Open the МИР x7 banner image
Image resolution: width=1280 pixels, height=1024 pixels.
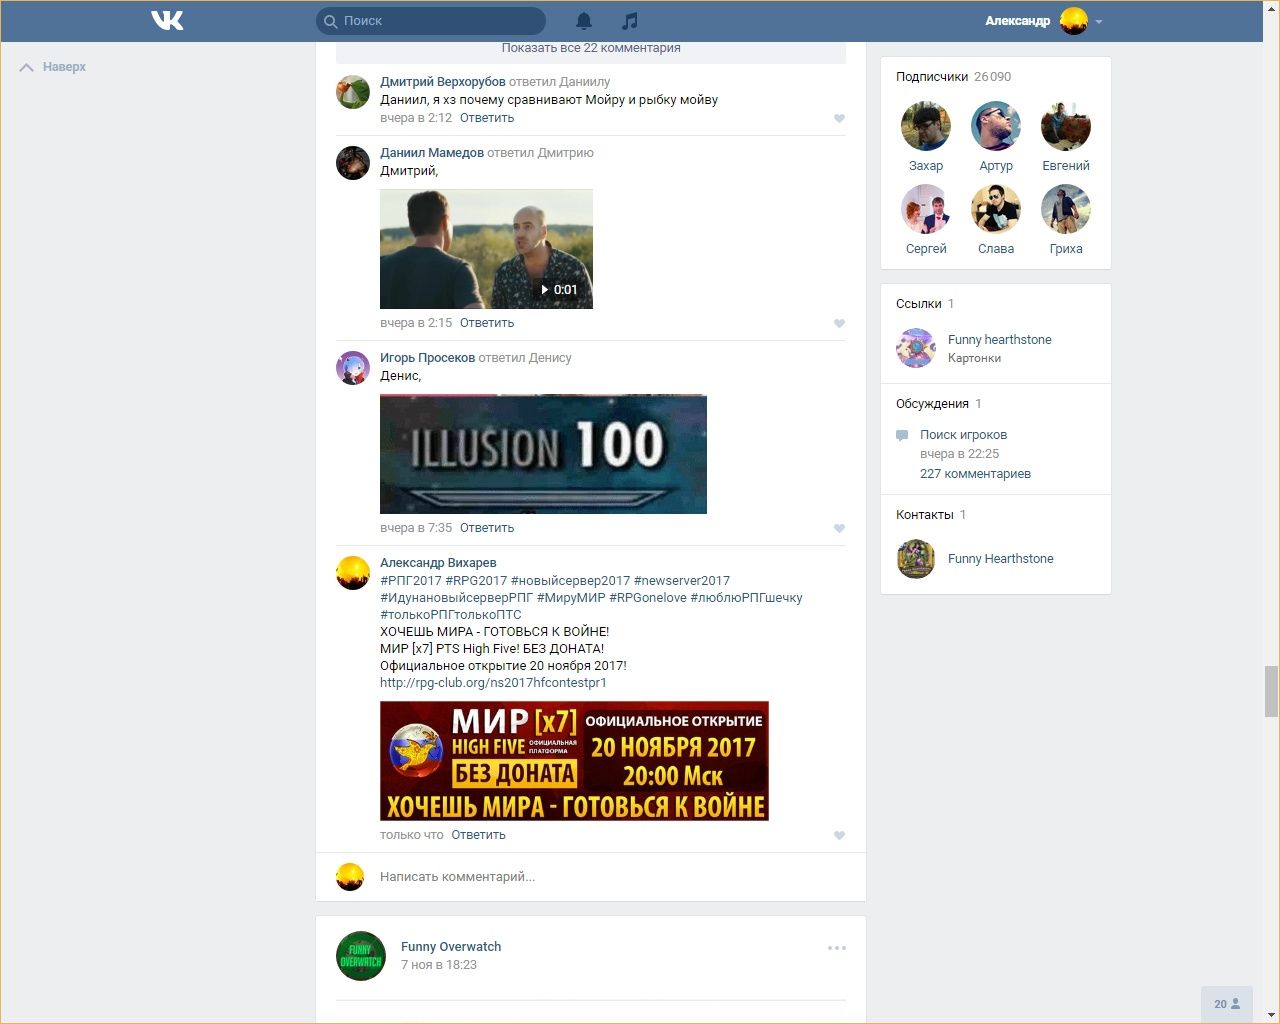point(574,761)
